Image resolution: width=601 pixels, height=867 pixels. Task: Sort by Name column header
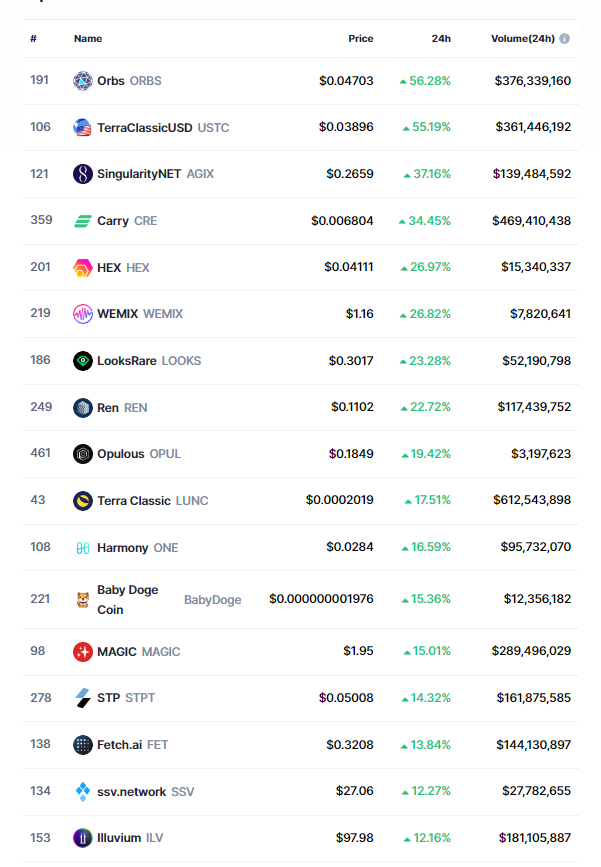(x=88, y=39)
